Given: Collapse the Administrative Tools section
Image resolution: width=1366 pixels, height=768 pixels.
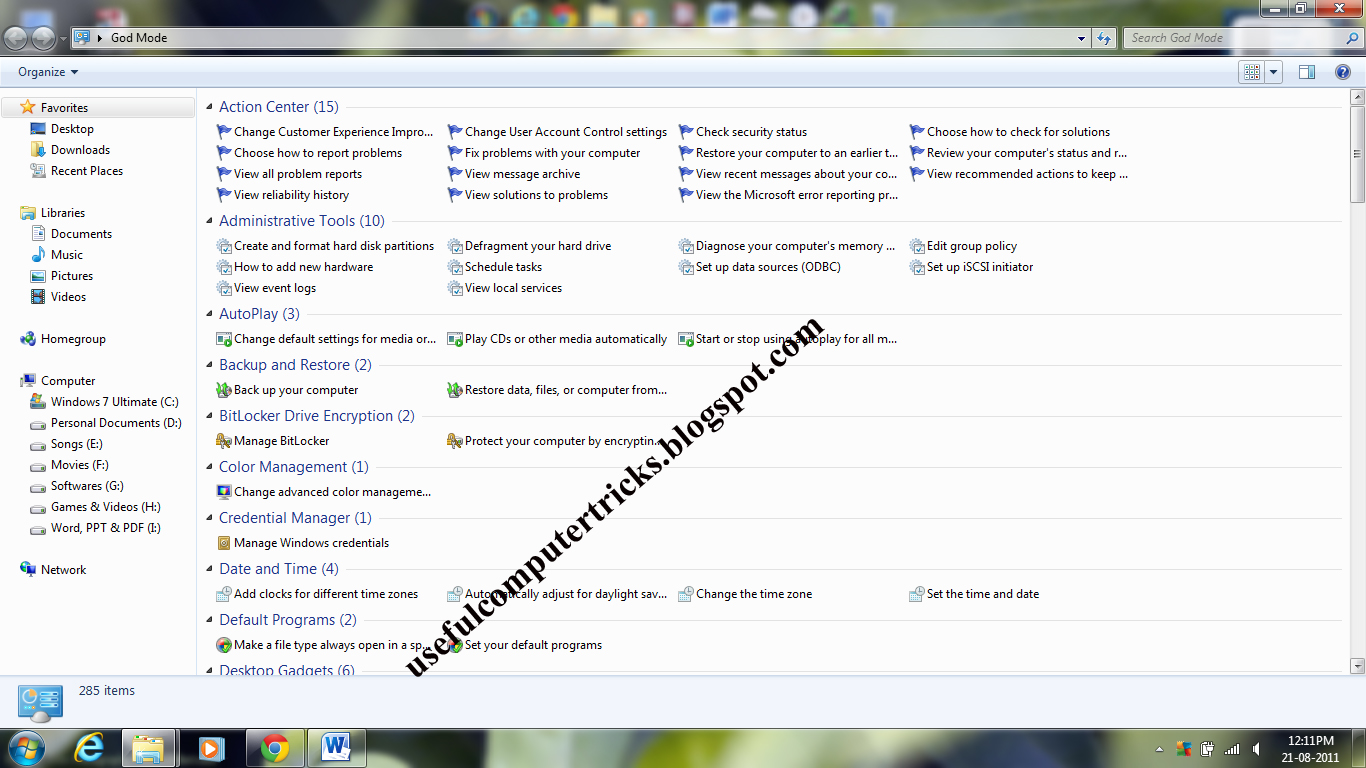Looking at the screenshot, I should coord(207,220).
